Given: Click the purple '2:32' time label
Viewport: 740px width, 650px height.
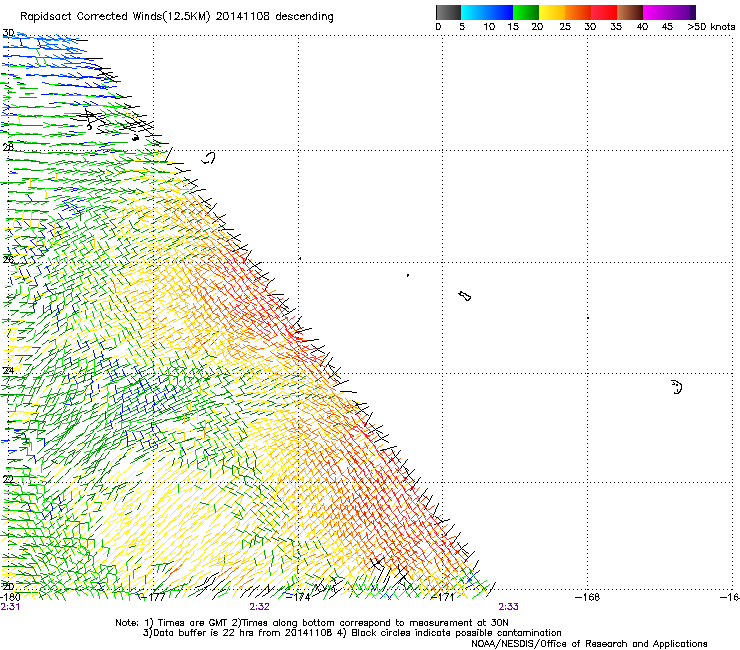Looking at the screenshot, I should 260,607.
